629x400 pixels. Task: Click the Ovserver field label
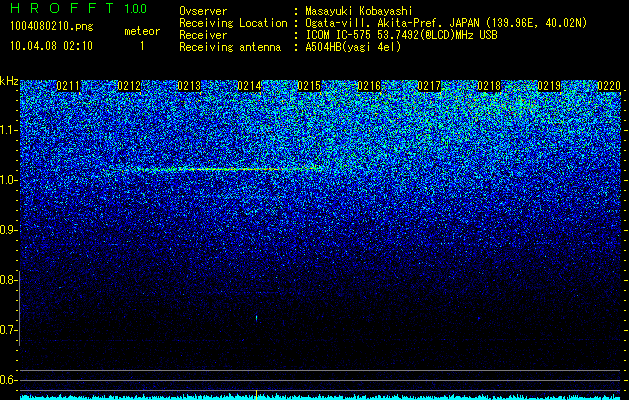pyautogui.click(x=203, y=11)
